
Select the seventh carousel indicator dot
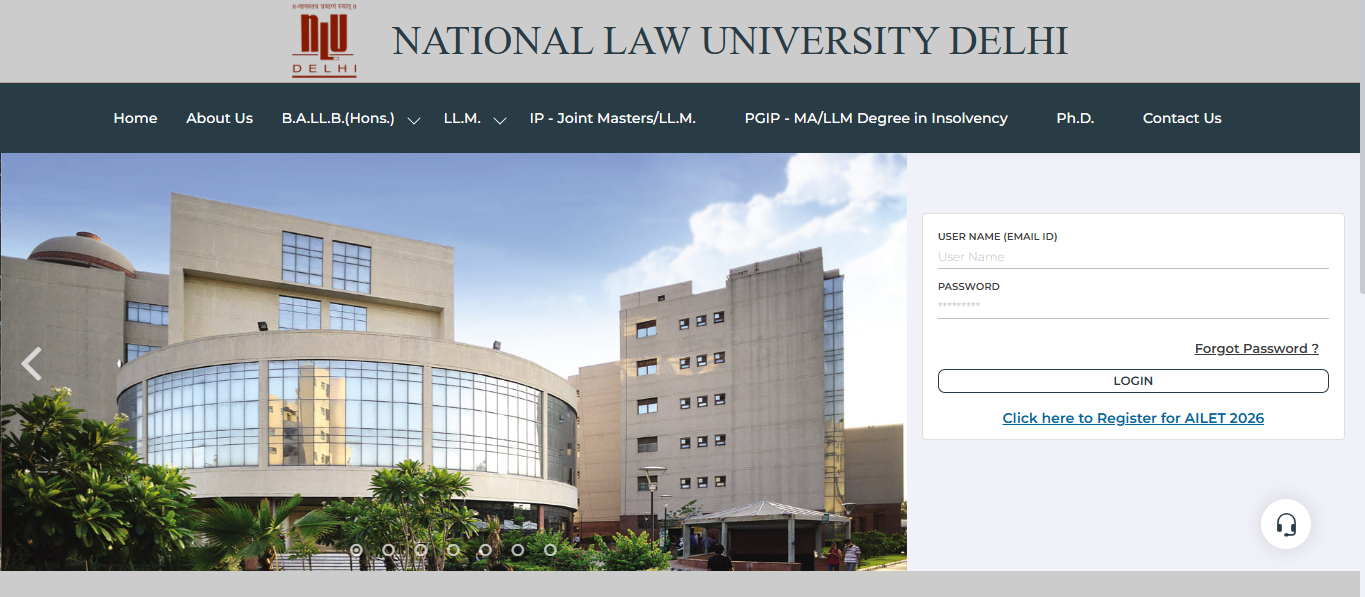[x=550, y=549]
